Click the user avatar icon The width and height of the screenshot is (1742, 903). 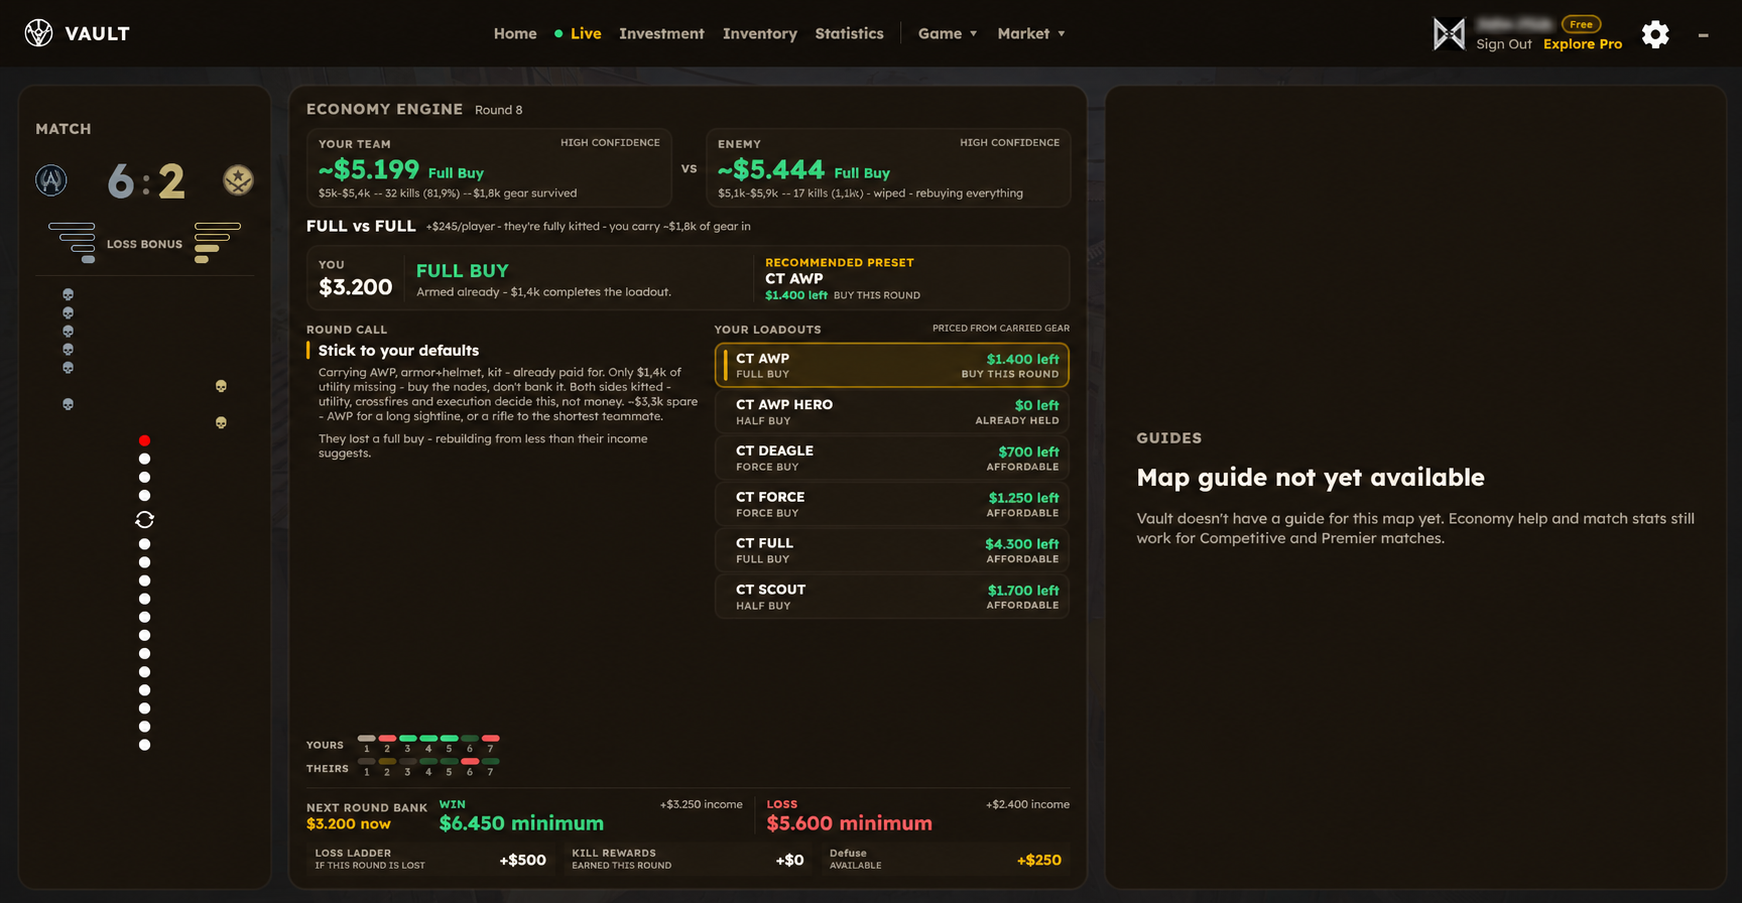1449,34
